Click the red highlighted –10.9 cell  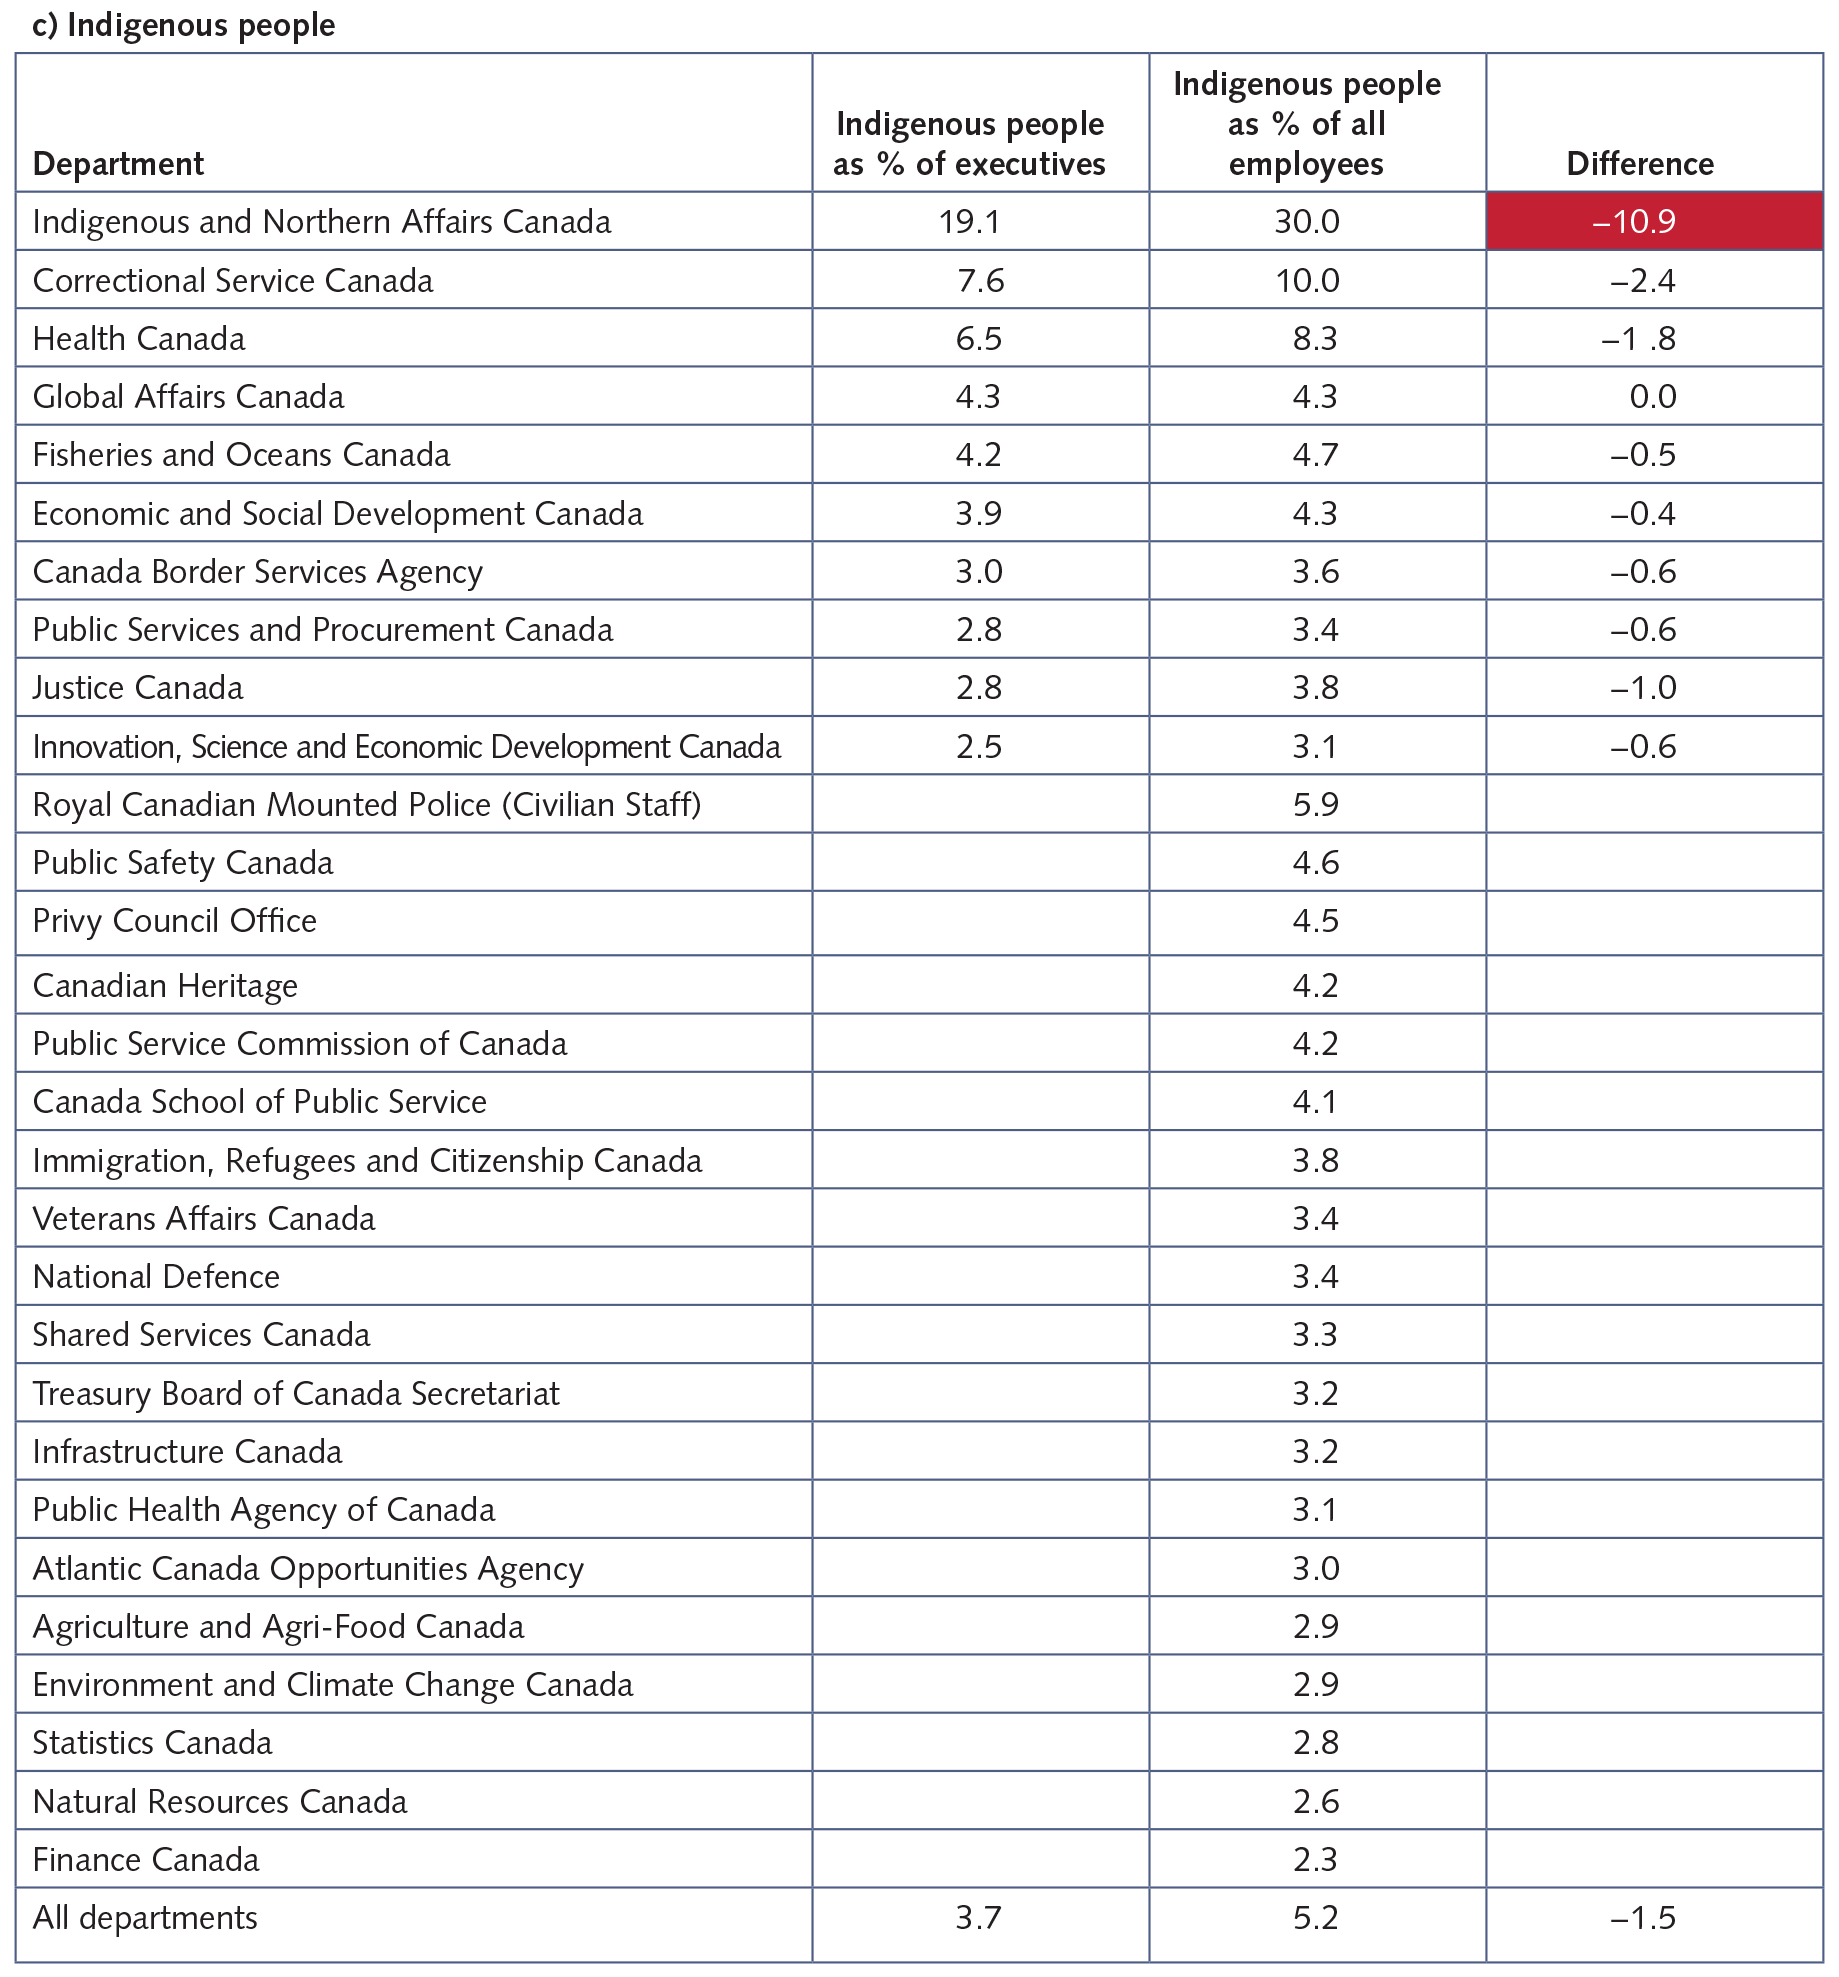point(1654,221)
